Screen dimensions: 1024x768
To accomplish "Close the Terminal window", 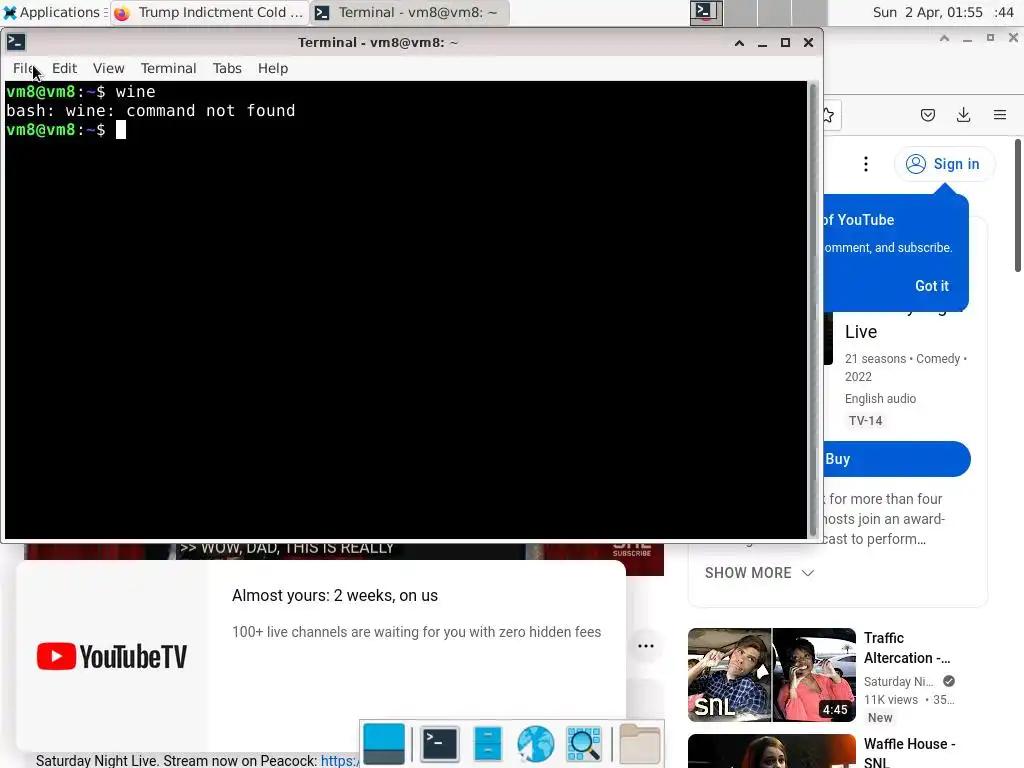I will (x=808, y=42).
